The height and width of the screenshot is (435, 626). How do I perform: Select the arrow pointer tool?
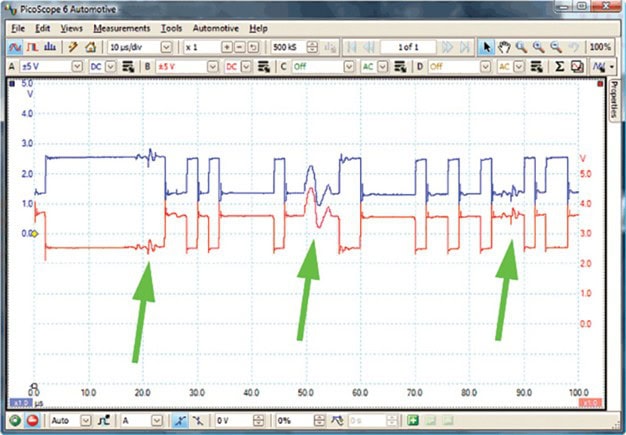487,47
